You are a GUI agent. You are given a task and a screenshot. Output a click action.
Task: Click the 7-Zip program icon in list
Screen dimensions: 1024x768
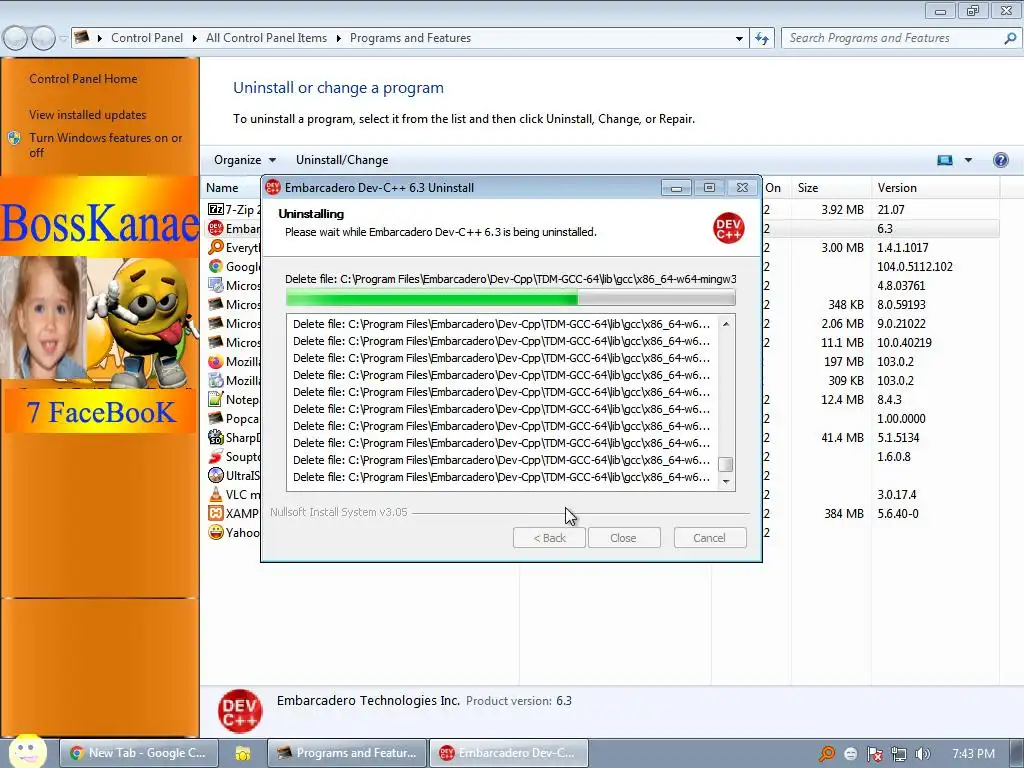(216, 210)
